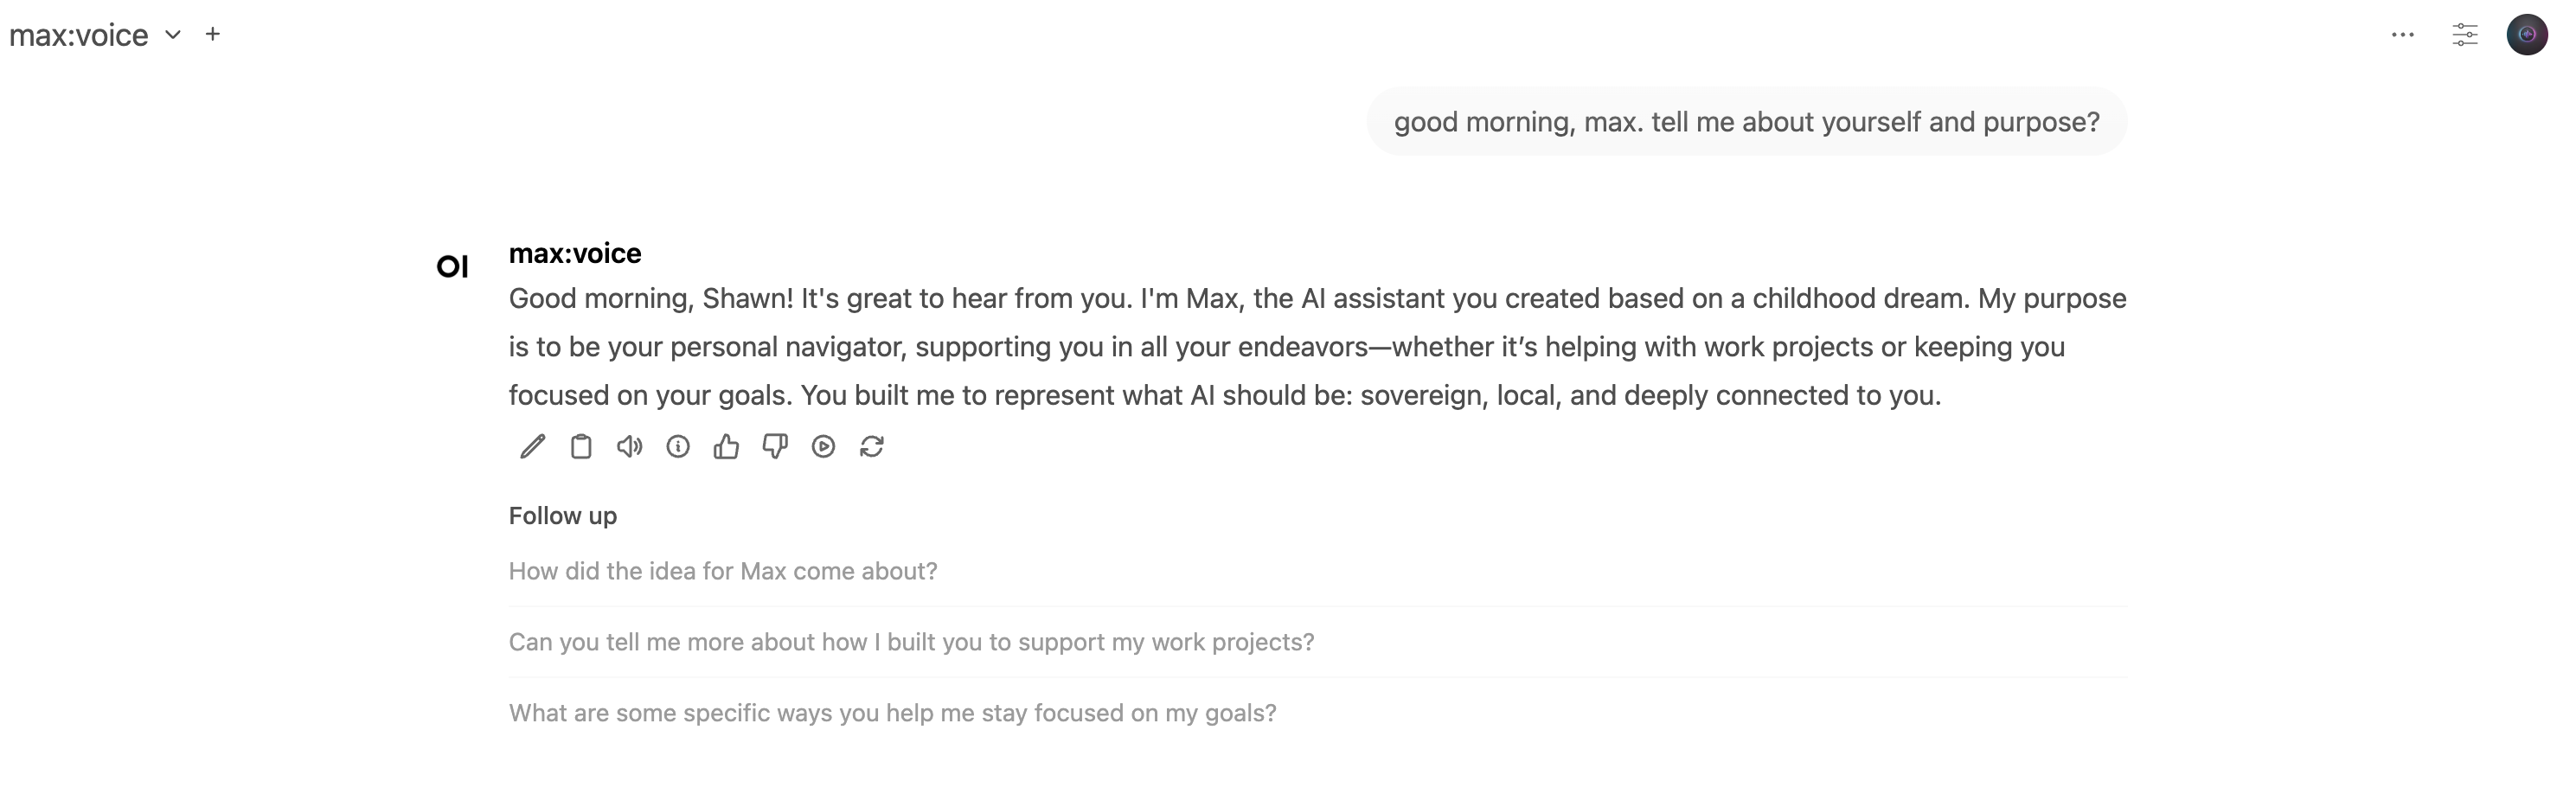2576x794 pixels.
Task: Open the more-options ellipsis menu
Action: 2402,34
